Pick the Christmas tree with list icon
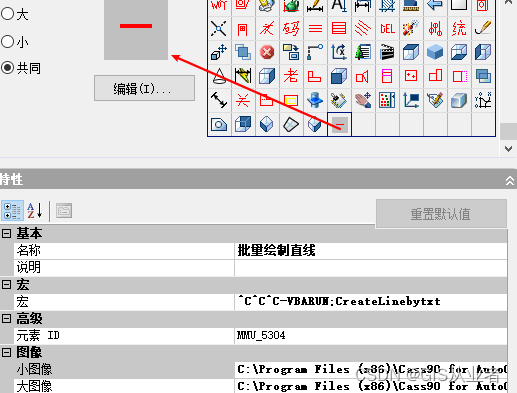Viewport: 517px width, 393px height. tap(363, 52)
